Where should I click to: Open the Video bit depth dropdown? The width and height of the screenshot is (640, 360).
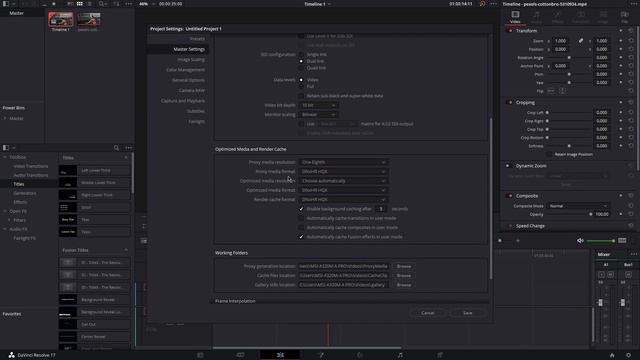[x=318, y=105]
